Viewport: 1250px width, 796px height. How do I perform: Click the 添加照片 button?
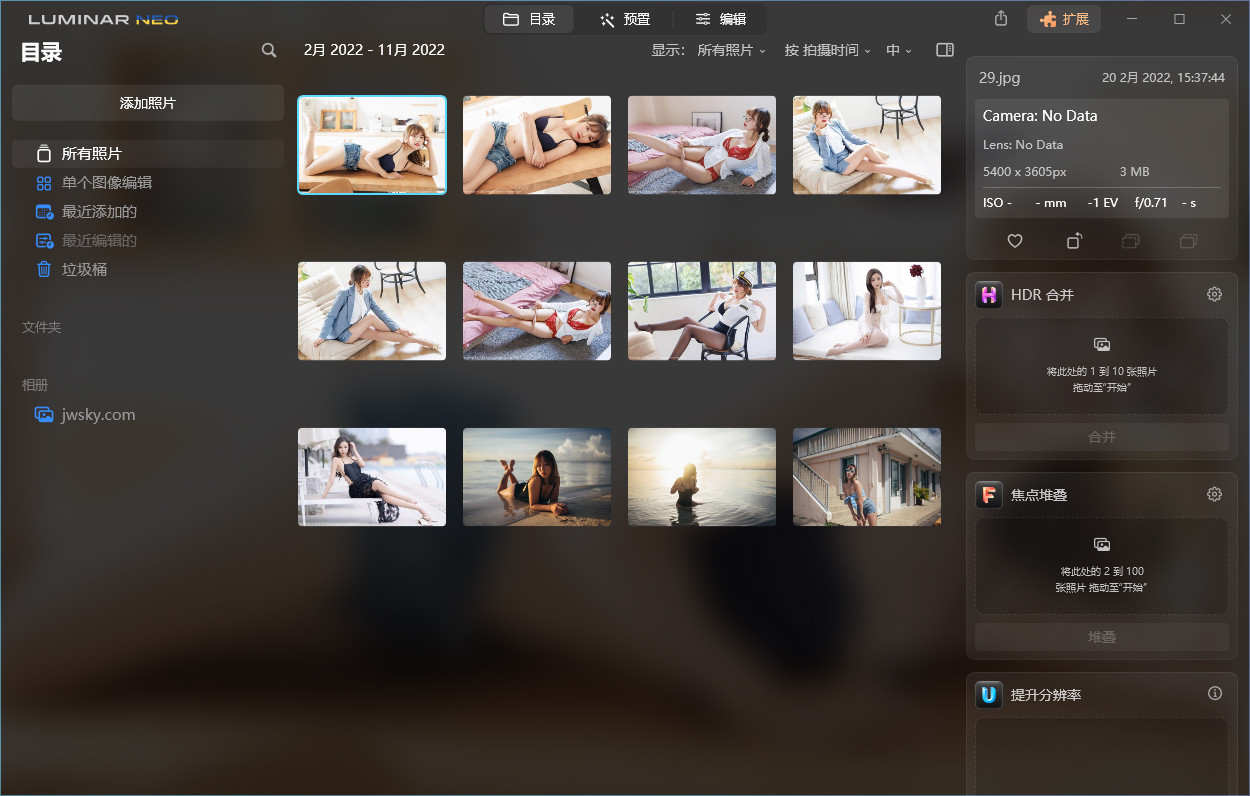(x=147, y=102)
